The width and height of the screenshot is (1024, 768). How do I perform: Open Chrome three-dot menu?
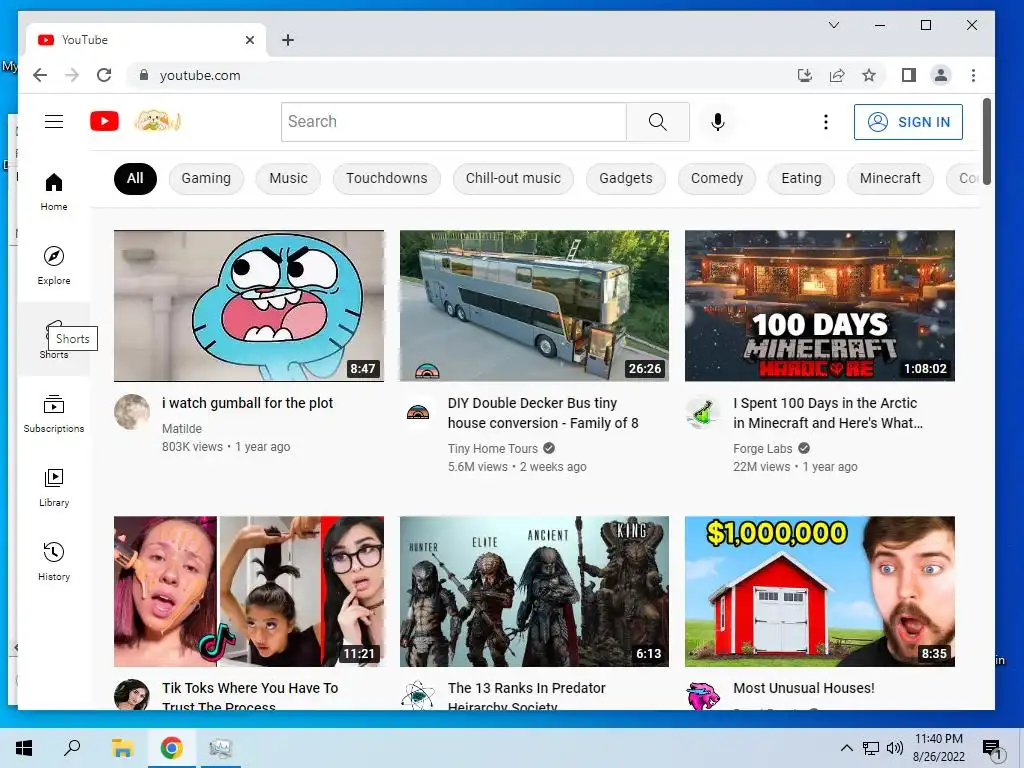tap(973, 75)
